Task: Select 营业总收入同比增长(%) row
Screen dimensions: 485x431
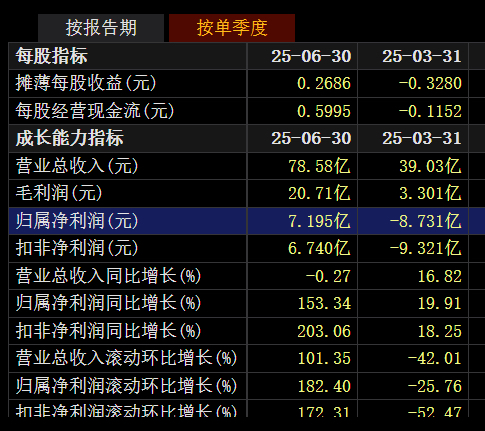Action: (247, 276)
